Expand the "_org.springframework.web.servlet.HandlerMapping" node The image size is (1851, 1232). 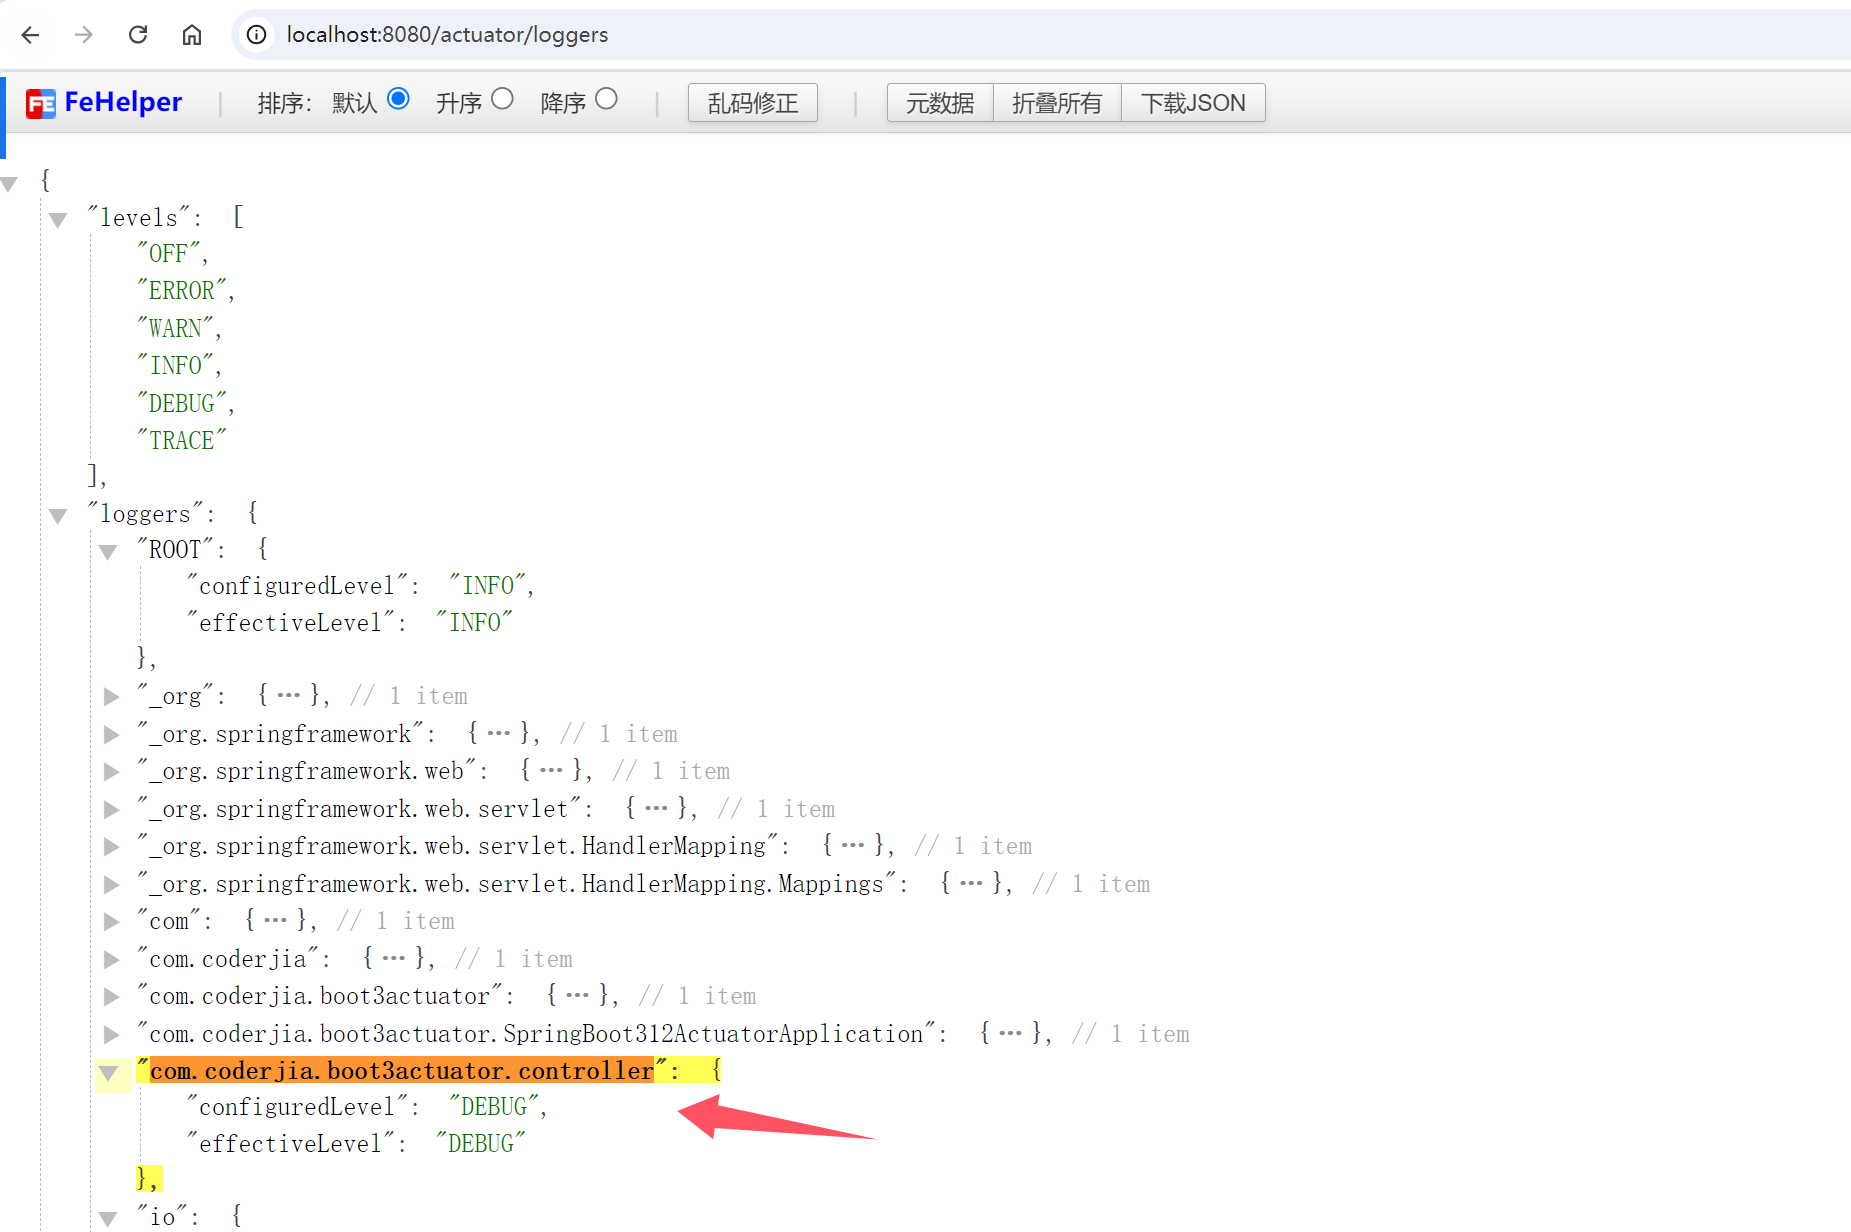pos(111,846)
